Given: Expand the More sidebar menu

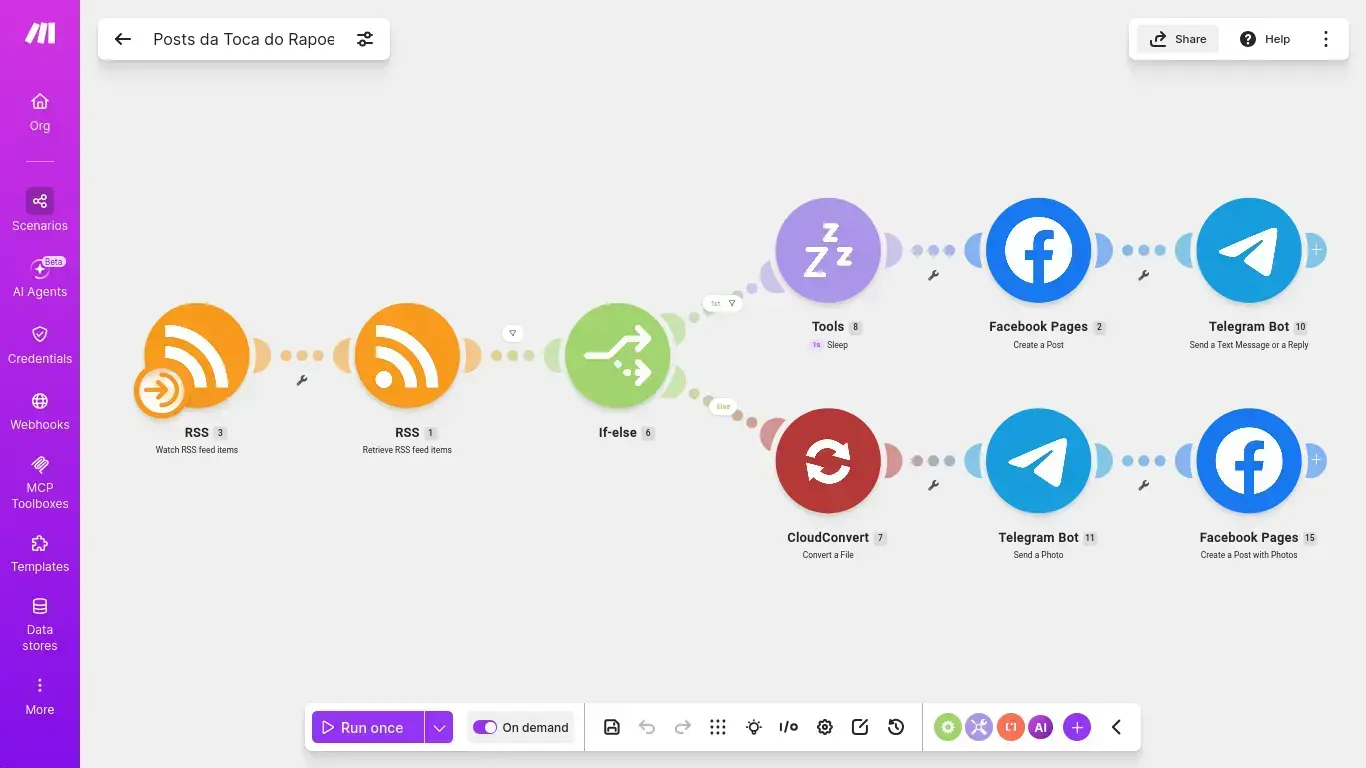Looking at the screenshot, I should [40, 696].
